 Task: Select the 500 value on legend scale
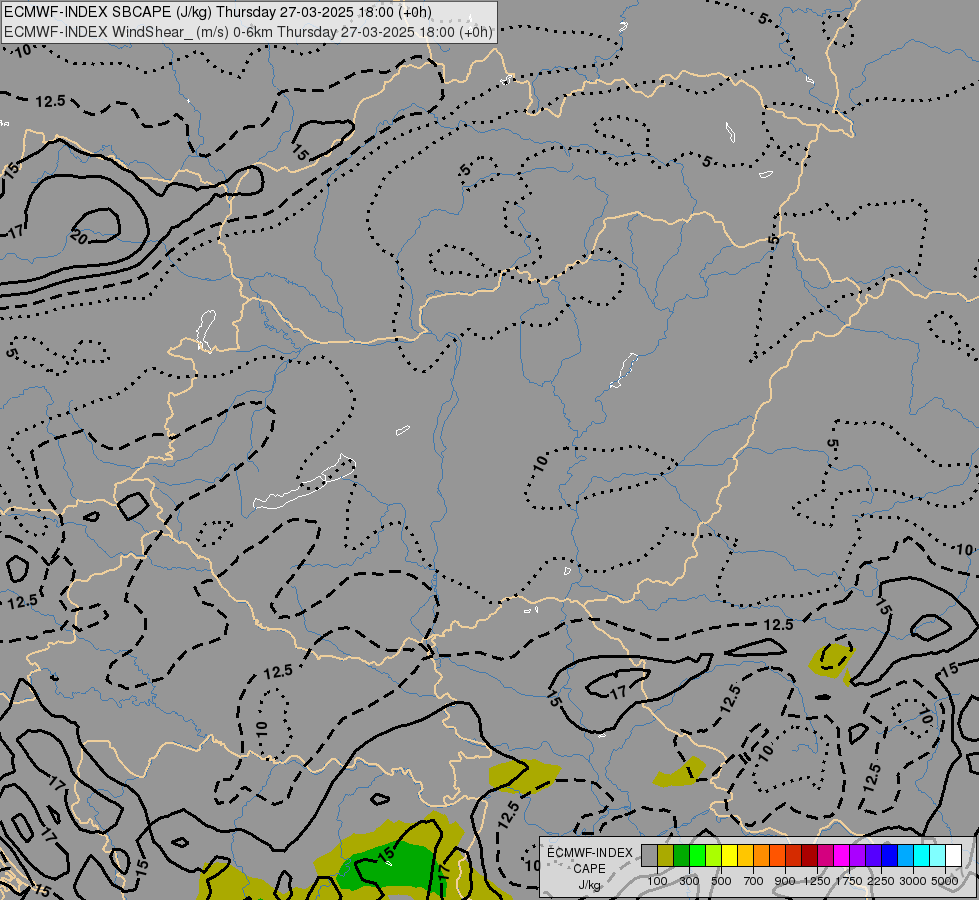click(721, 881)
